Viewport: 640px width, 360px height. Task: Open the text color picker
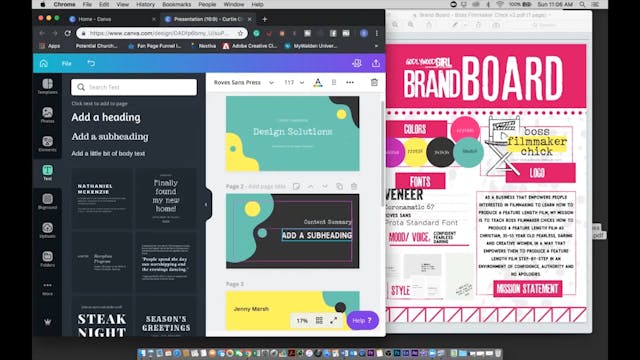[318, 83]
